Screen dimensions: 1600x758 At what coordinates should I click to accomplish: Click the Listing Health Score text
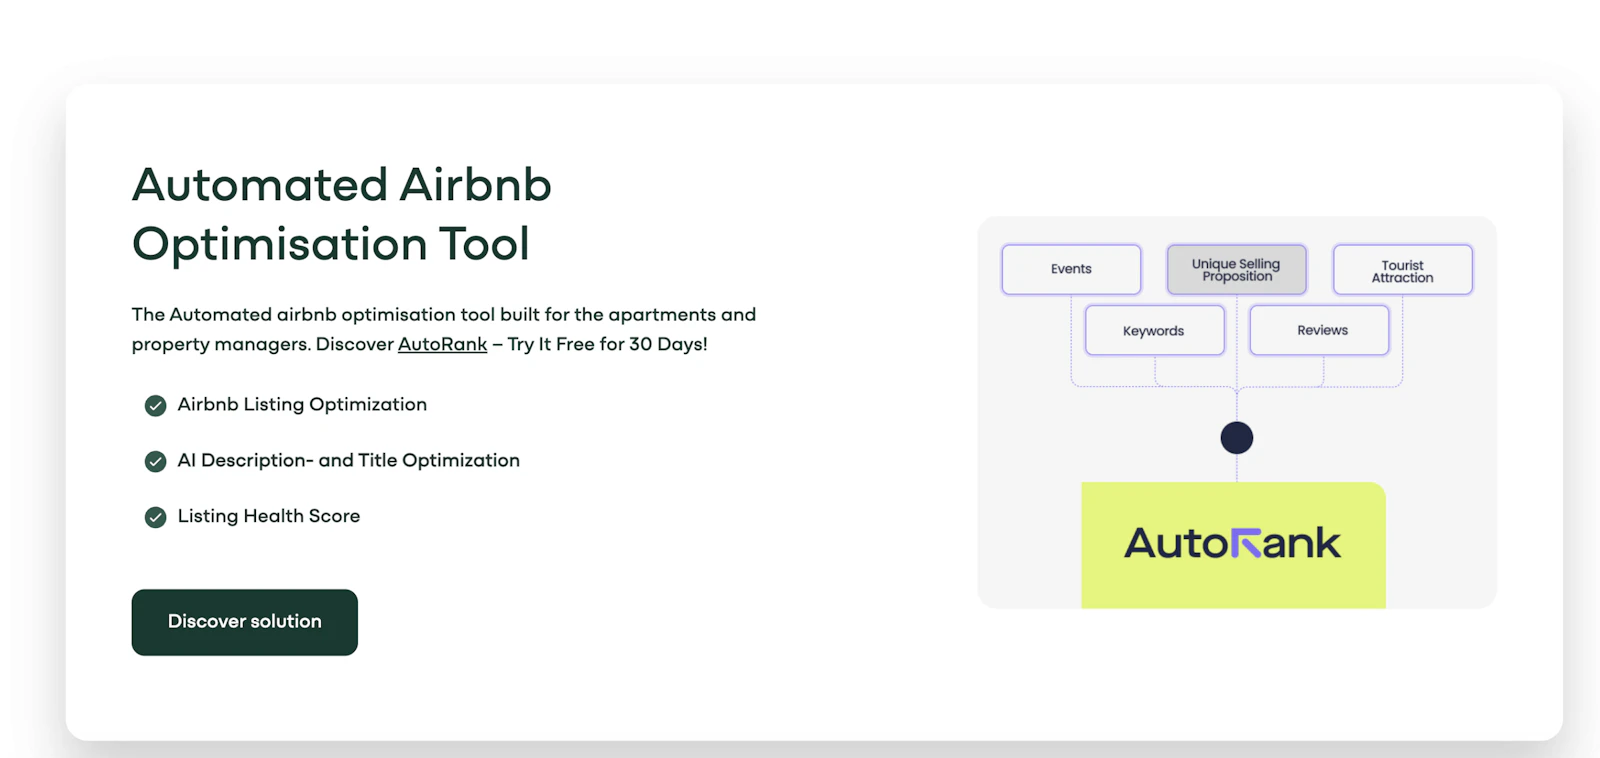pyautogui.click(x=268, y=516)
